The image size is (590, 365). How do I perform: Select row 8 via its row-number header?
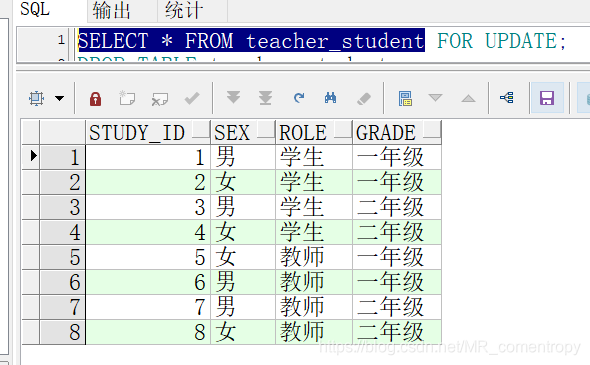(x=62, y=332)
